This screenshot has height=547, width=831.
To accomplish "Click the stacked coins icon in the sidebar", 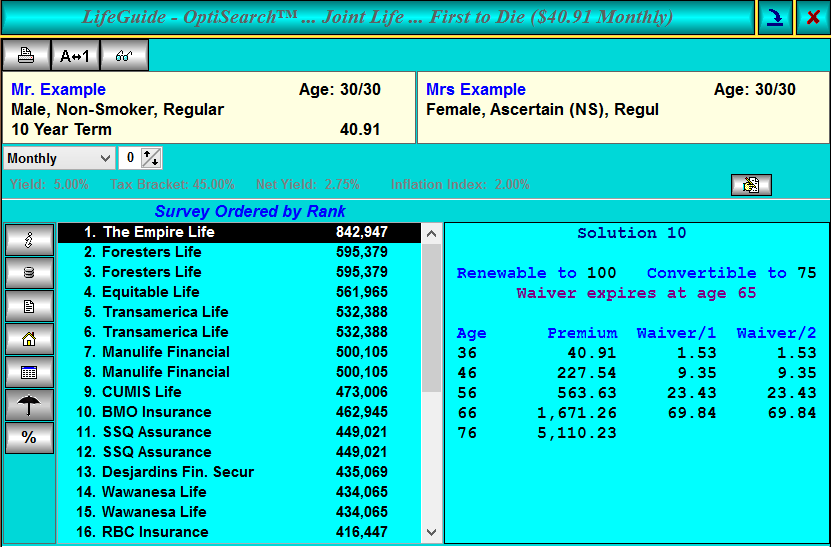I will pyautogui.click(x=29, y=273).
